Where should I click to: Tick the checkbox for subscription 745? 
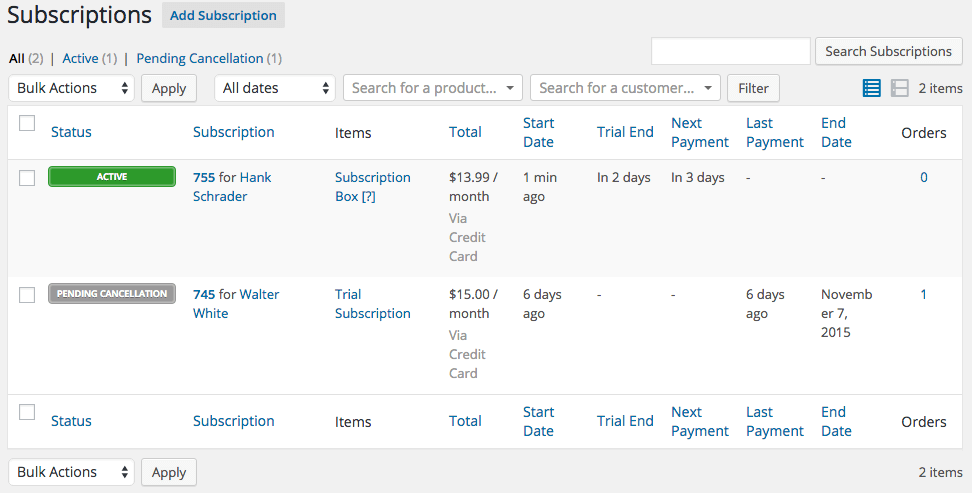[27, 295]
